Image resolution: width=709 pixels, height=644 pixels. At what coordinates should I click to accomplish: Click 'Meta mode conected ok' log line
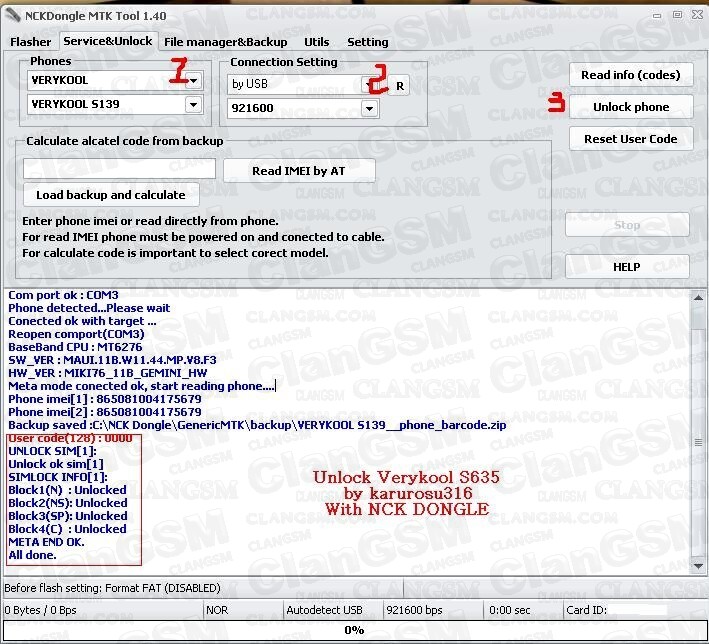coord(142,387)
